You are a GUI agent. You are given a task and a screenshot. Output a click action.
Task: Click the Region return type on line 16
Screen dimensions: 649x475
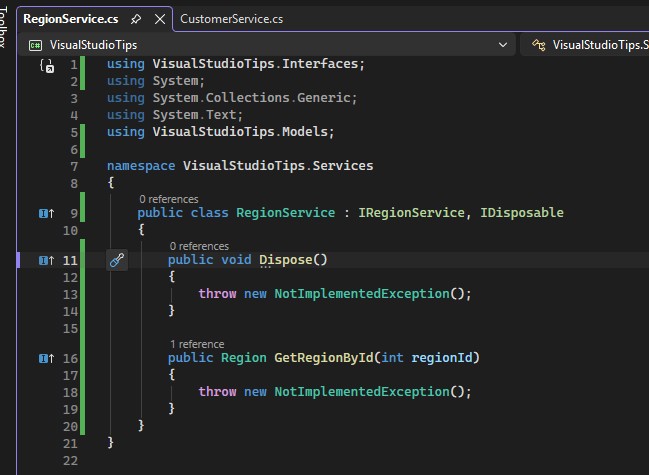tap(244, 357)
